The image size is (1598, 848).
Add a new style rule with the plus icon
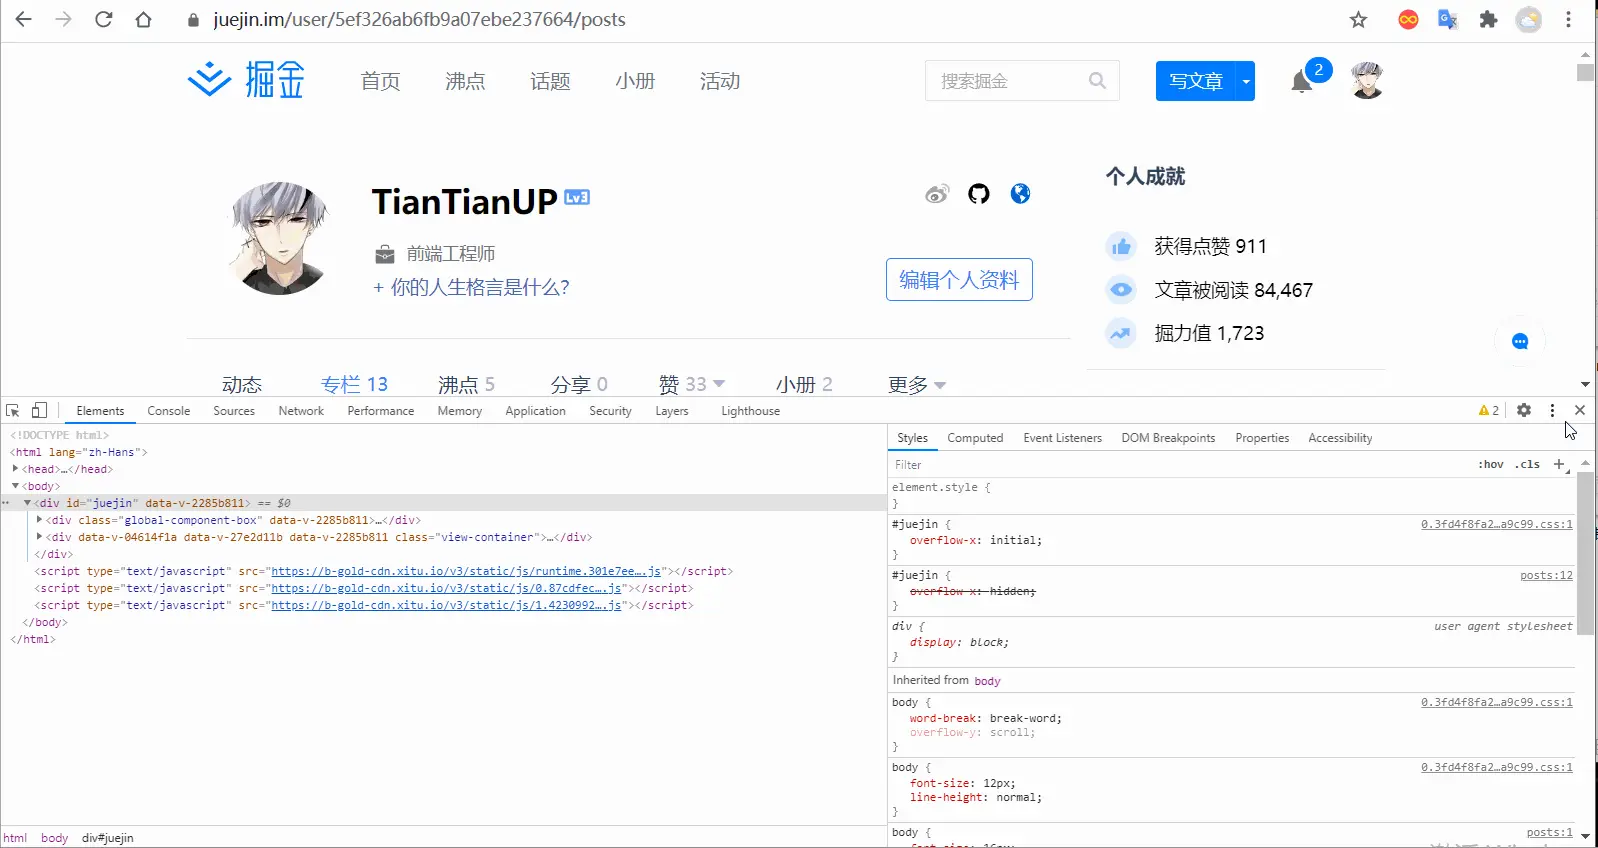pos(1559,464)
